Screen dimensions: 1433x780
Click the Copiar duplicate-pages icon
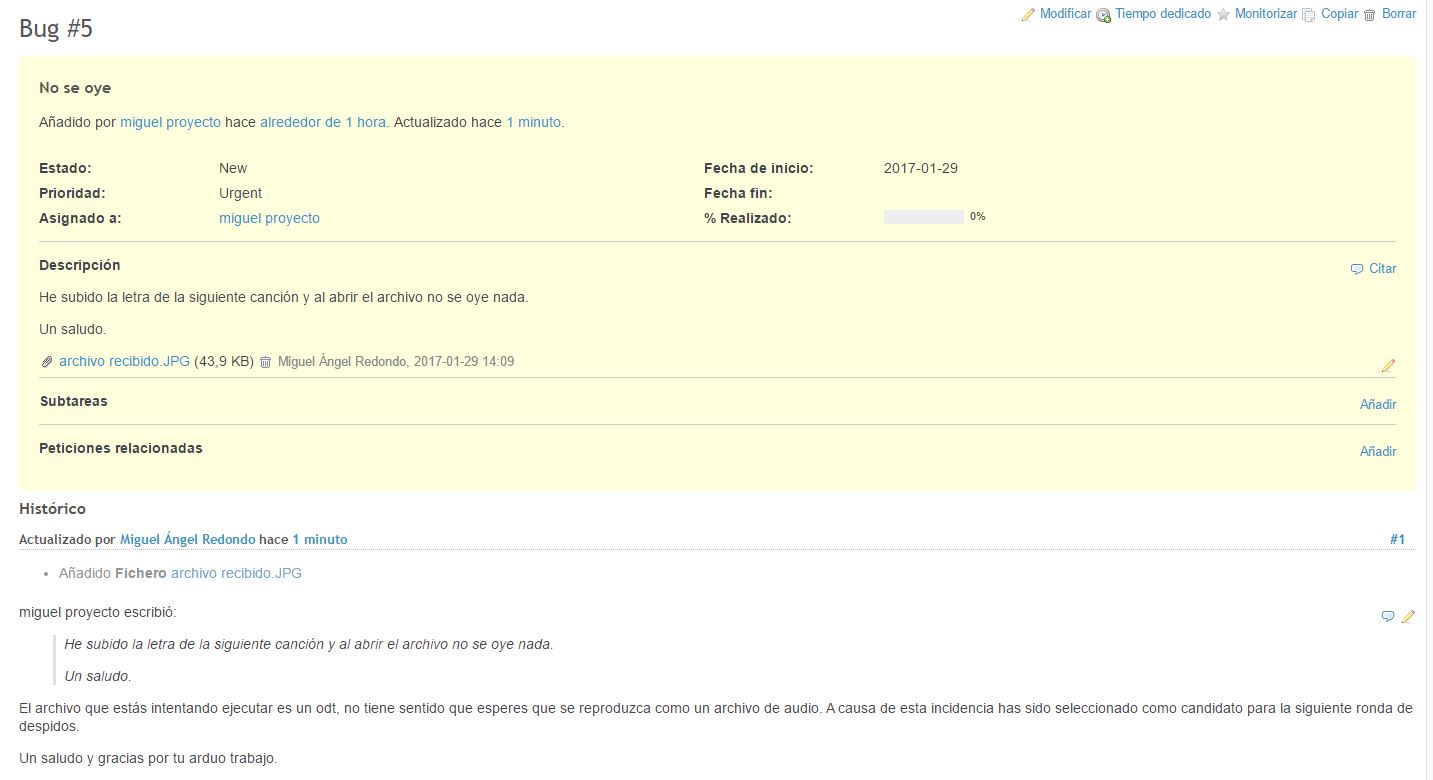pos(1309,15)
